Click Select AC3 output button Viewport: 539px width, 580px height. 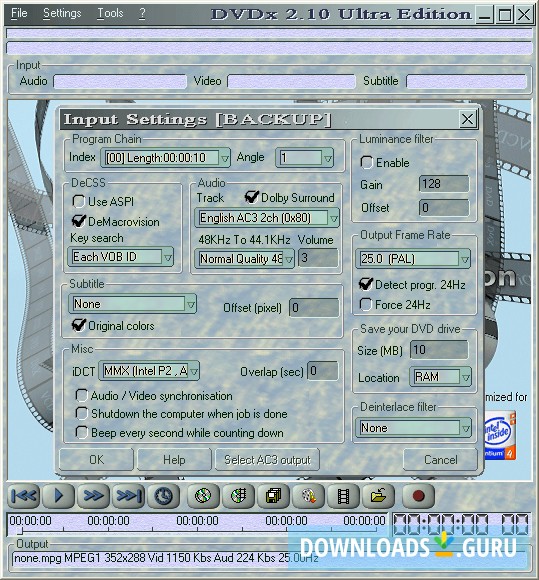click(267, 460)
